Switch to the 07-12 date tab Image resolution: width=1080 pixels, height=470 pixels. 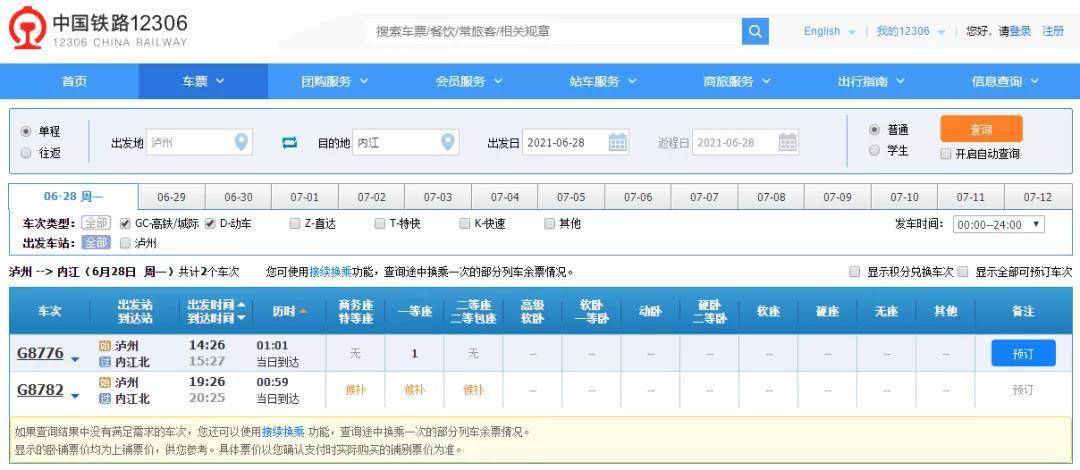[1038, 197]
